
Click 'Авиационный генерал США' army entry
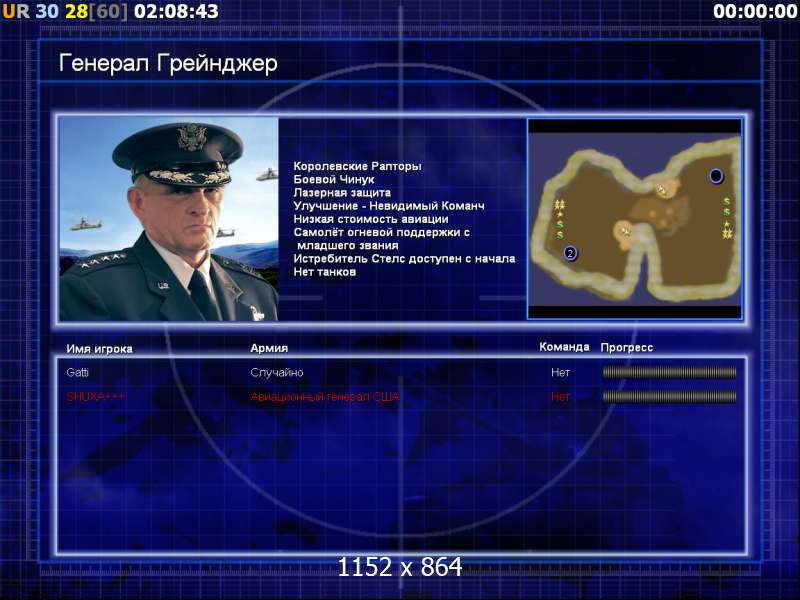click(325, 397)
